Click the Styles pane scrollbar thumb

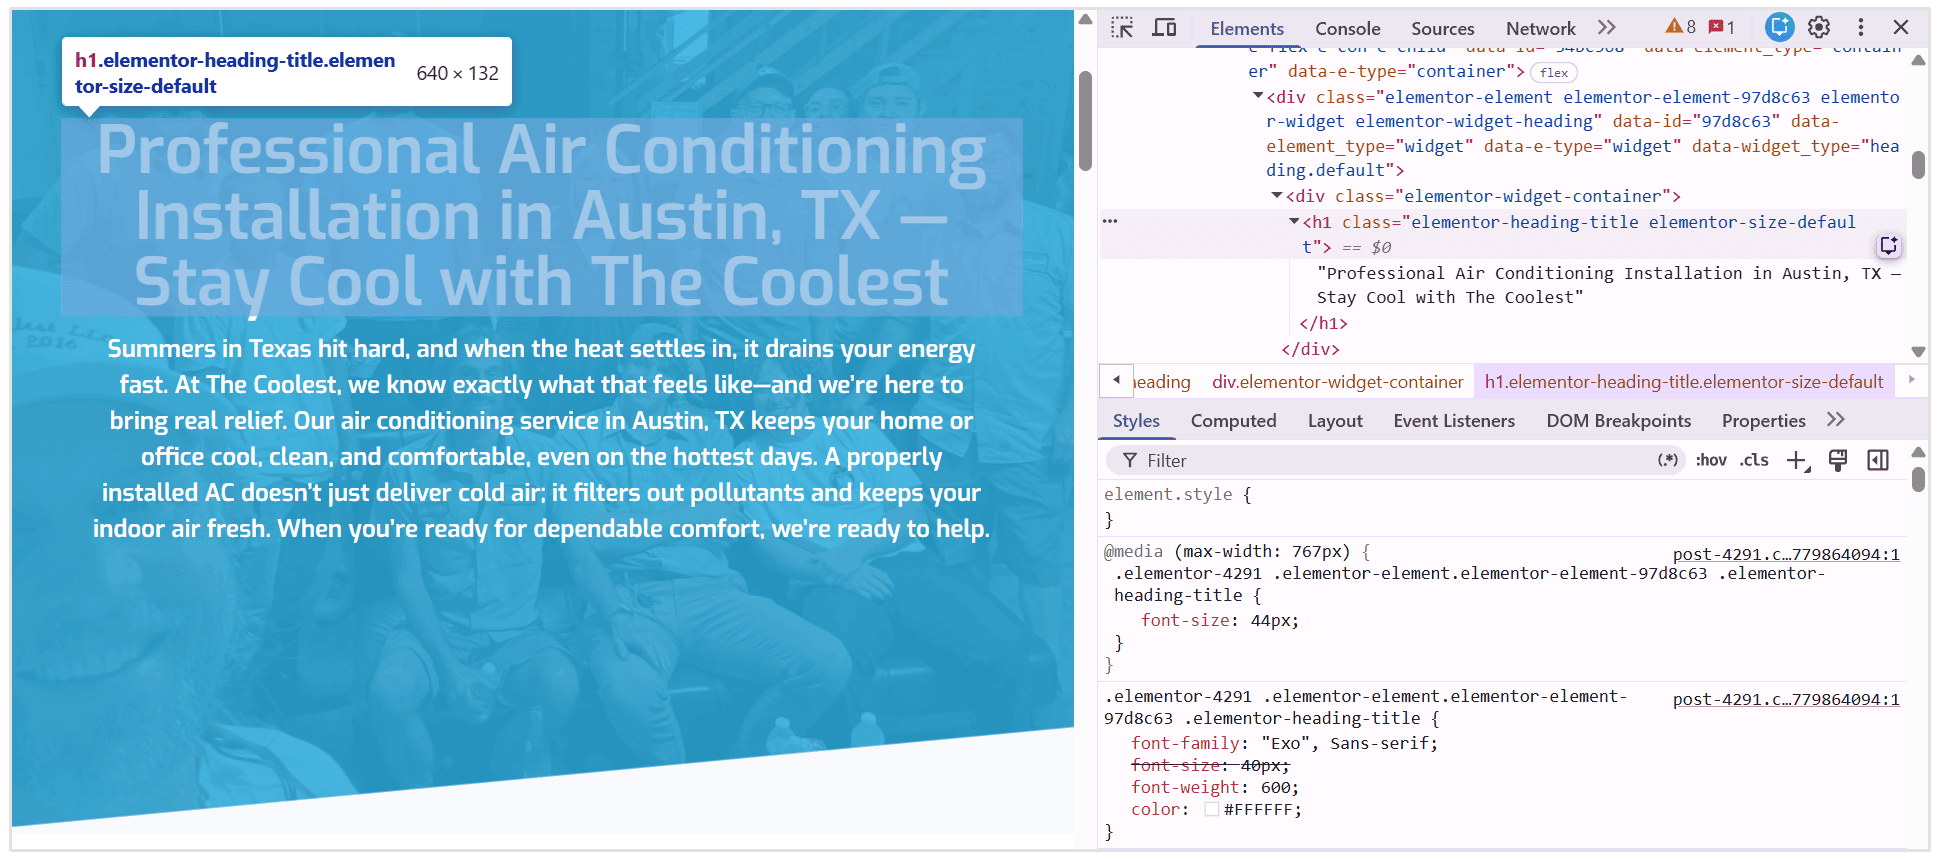click(1918, 480)
